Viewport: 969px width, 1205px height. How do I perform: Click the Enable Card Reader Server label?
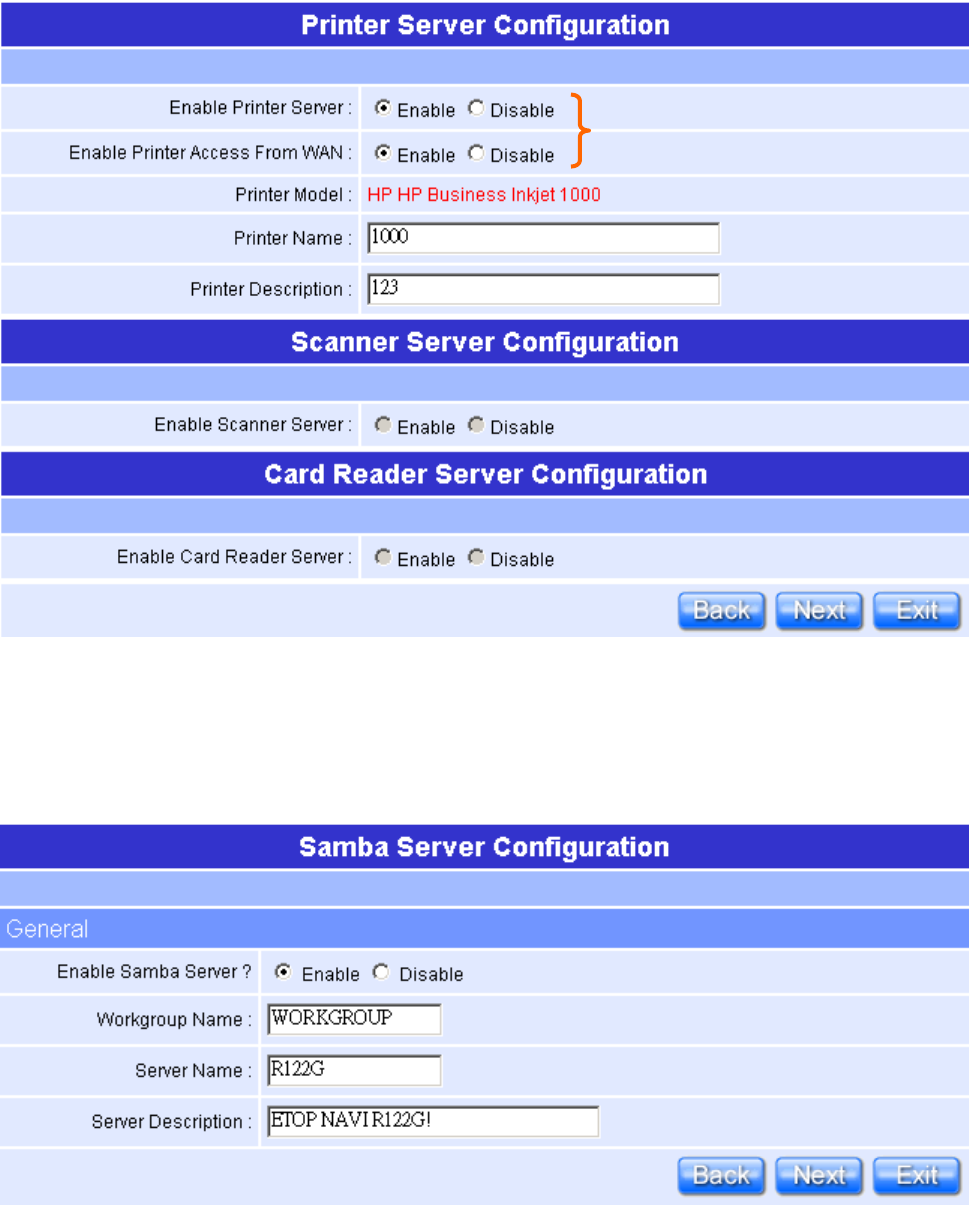pyautogui.click(x=235, y=557)
